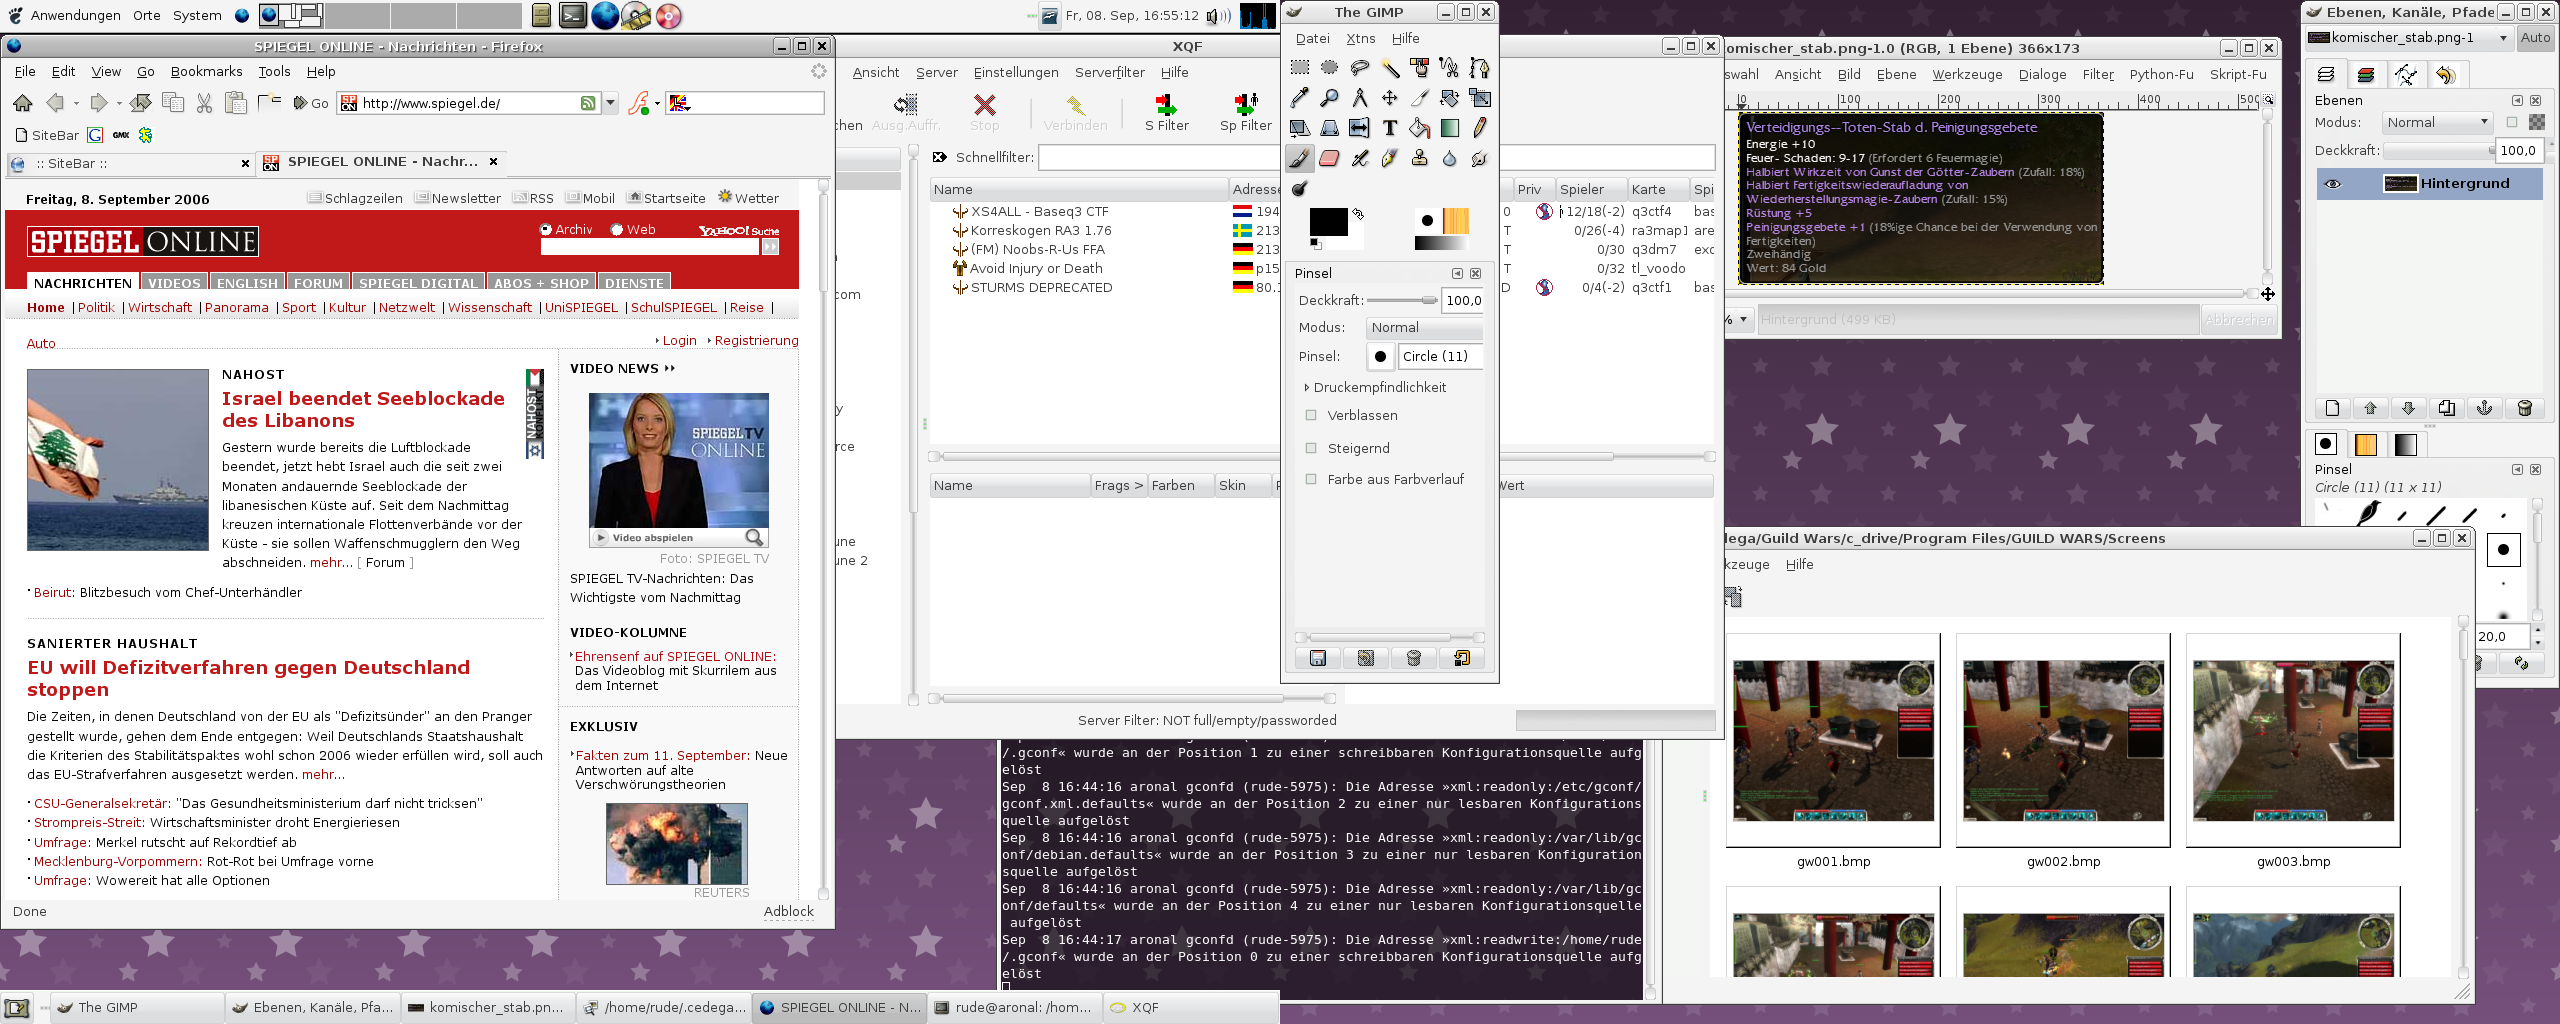
Task: Toggle visibility of the Hintergrund layer
Action: coord(2334,183)
